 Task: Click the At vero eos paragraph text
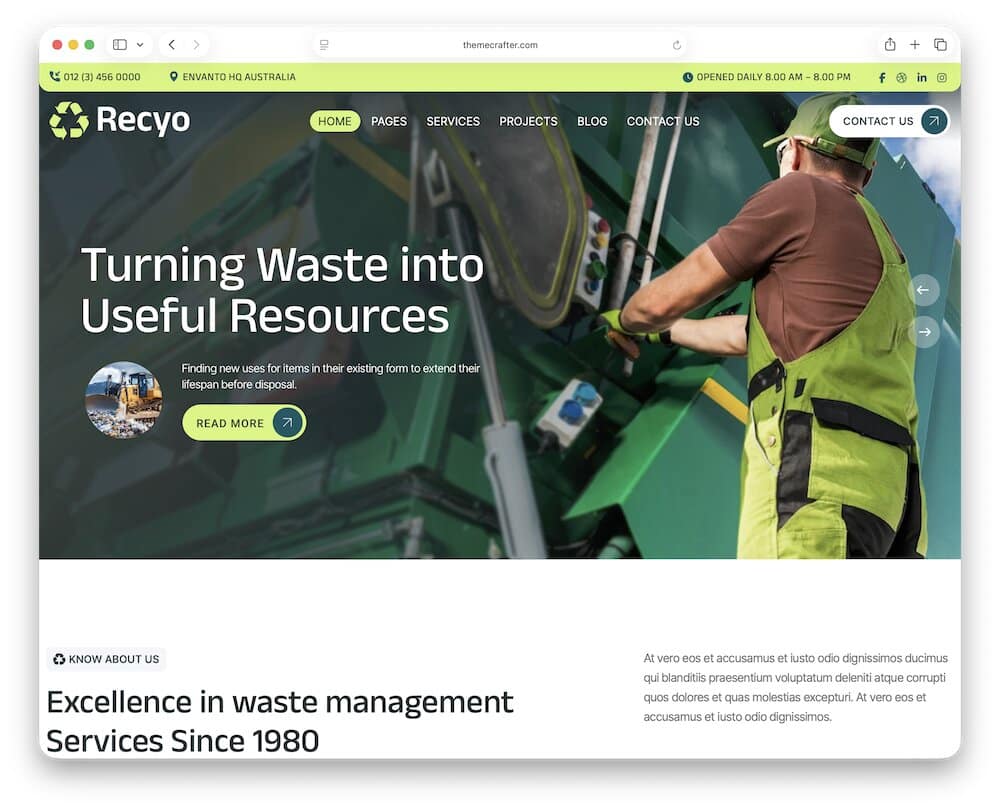coord(795,687)
